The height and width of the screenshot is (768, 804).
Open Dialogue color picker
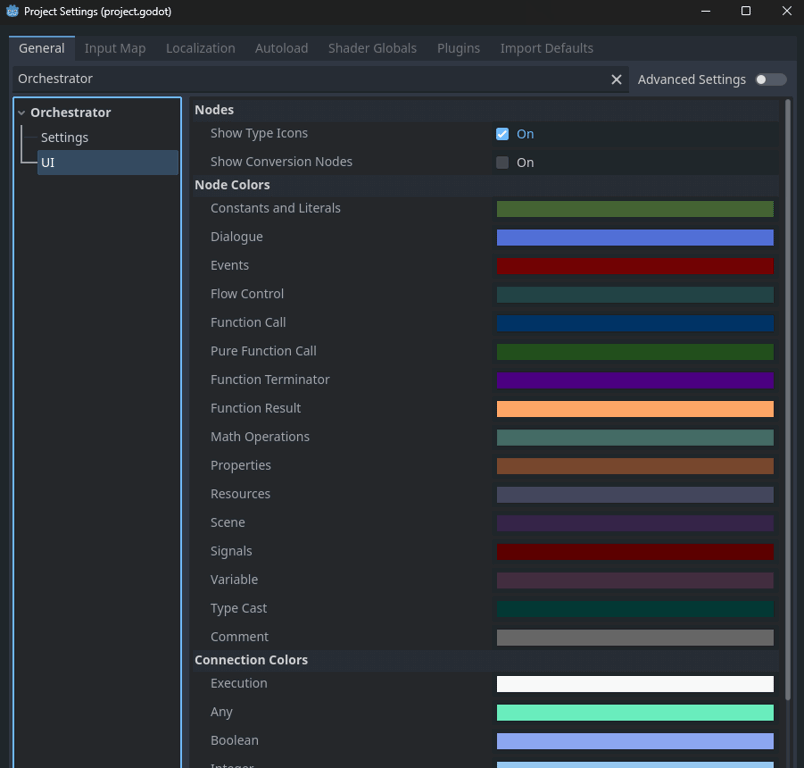(635, 237)
